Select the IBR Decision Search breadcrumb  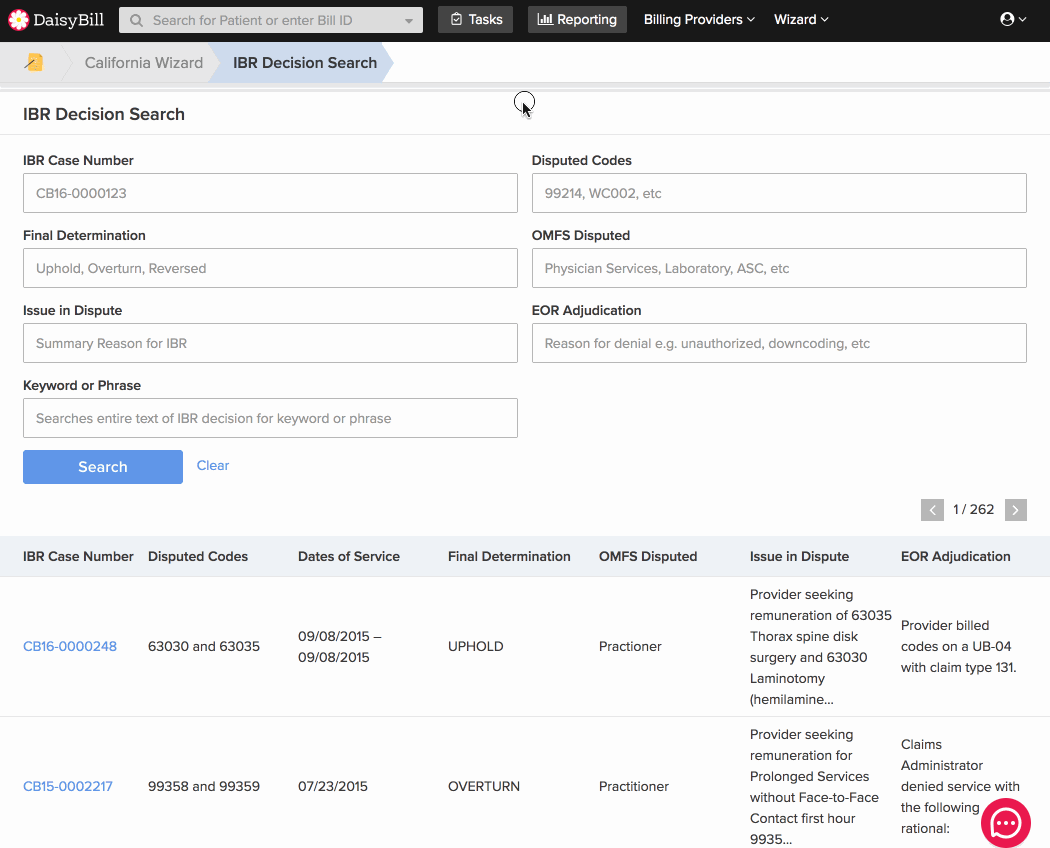coord(305,62)
